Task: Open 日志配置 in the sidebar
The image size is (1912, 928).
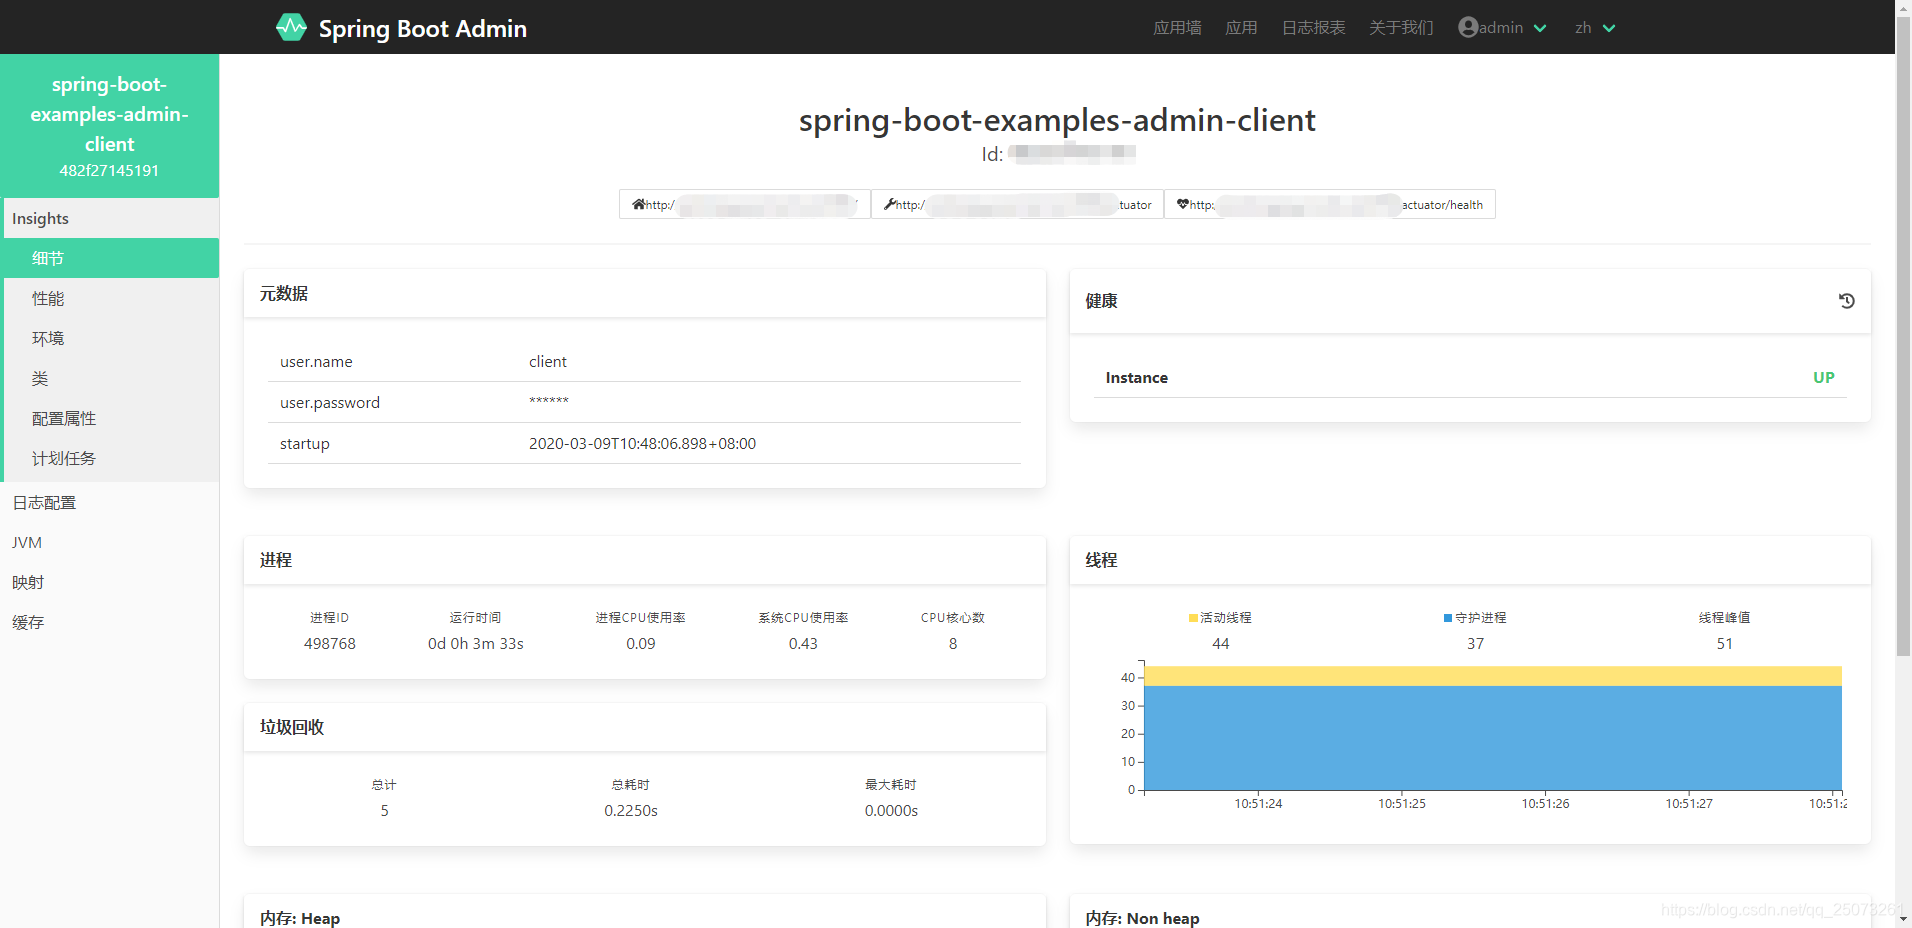Action: pos(110,502)
